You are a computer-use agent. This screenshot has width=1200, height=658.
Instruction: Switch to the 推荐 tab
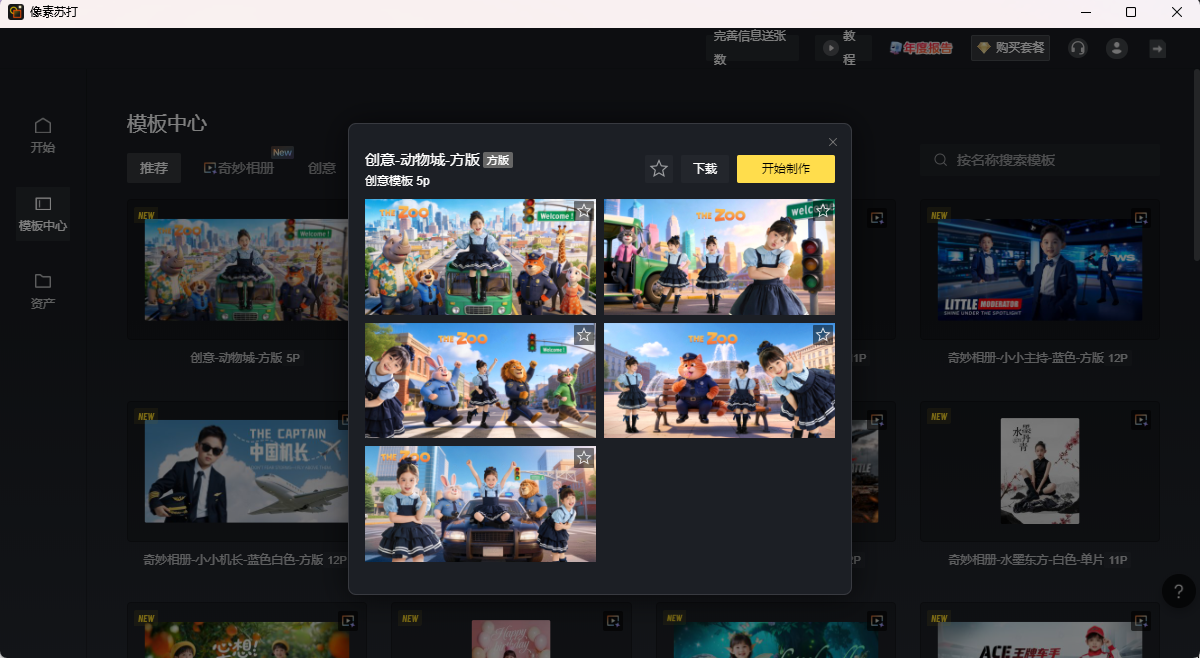154,168
